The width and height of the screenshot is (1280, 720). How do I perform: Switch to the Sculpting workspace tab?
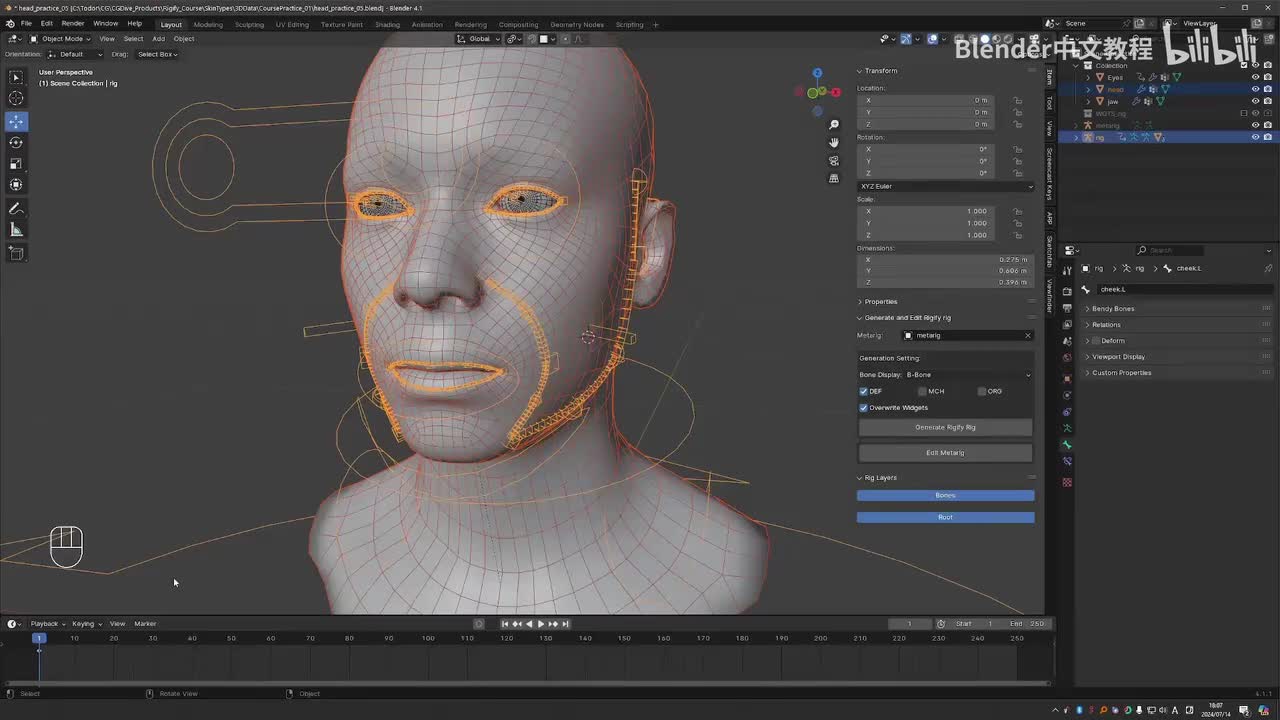click(249, 24)
